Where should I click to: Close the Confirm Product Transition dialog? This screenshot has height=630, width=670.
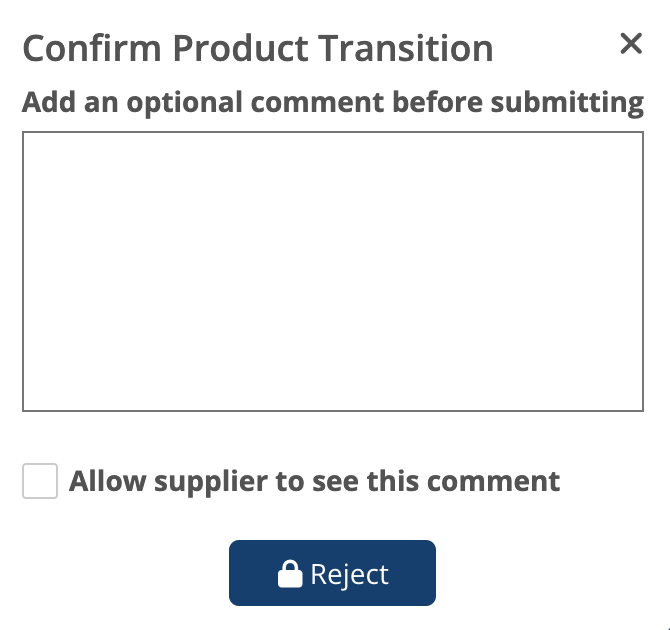tap(631, 44)
